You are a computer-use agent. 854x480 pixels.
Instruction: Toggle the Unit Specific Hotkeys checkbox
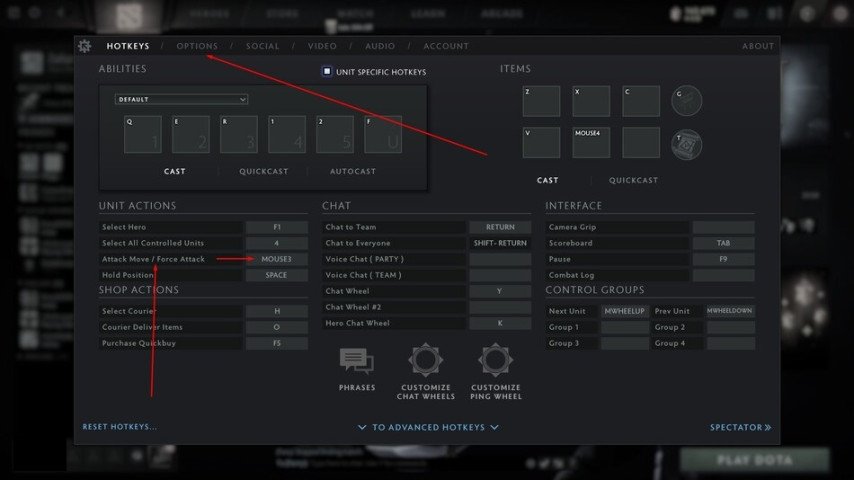coord(327,72)
